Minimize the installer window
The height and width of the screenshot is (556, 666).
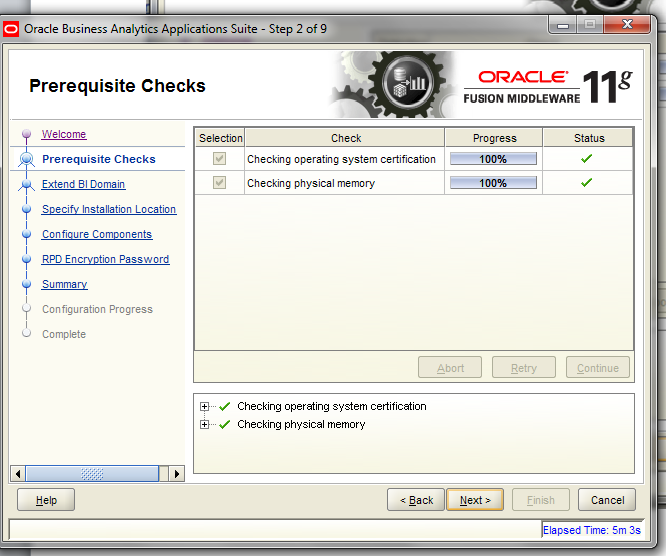click(563, 25)
